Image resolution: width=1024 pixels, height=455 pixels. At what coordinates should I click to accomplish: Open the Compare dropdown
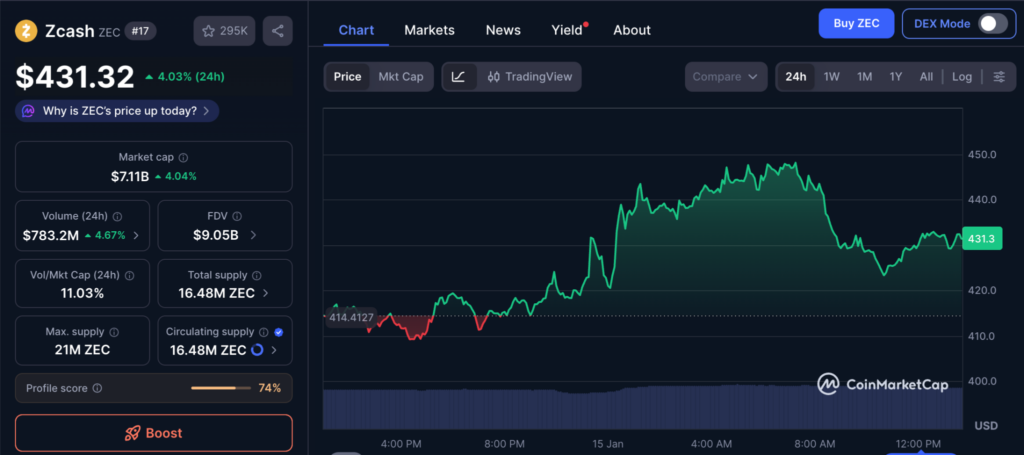726,77
